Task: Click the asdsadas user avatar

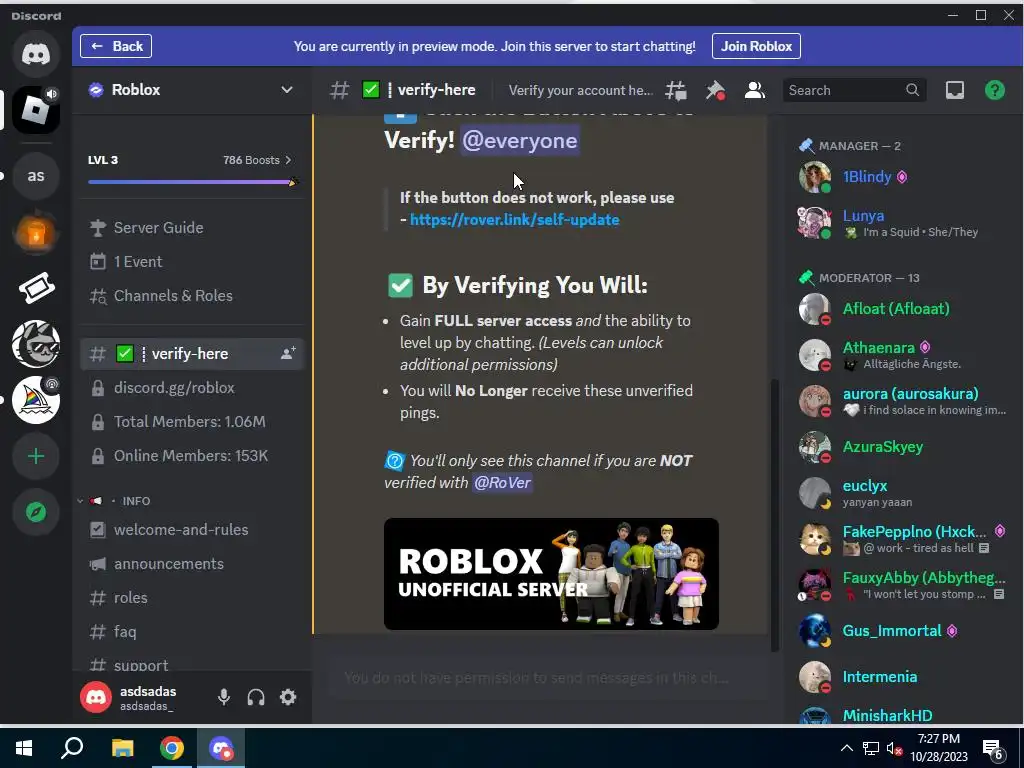Action: pyautogui.click(x=96, y=697)
